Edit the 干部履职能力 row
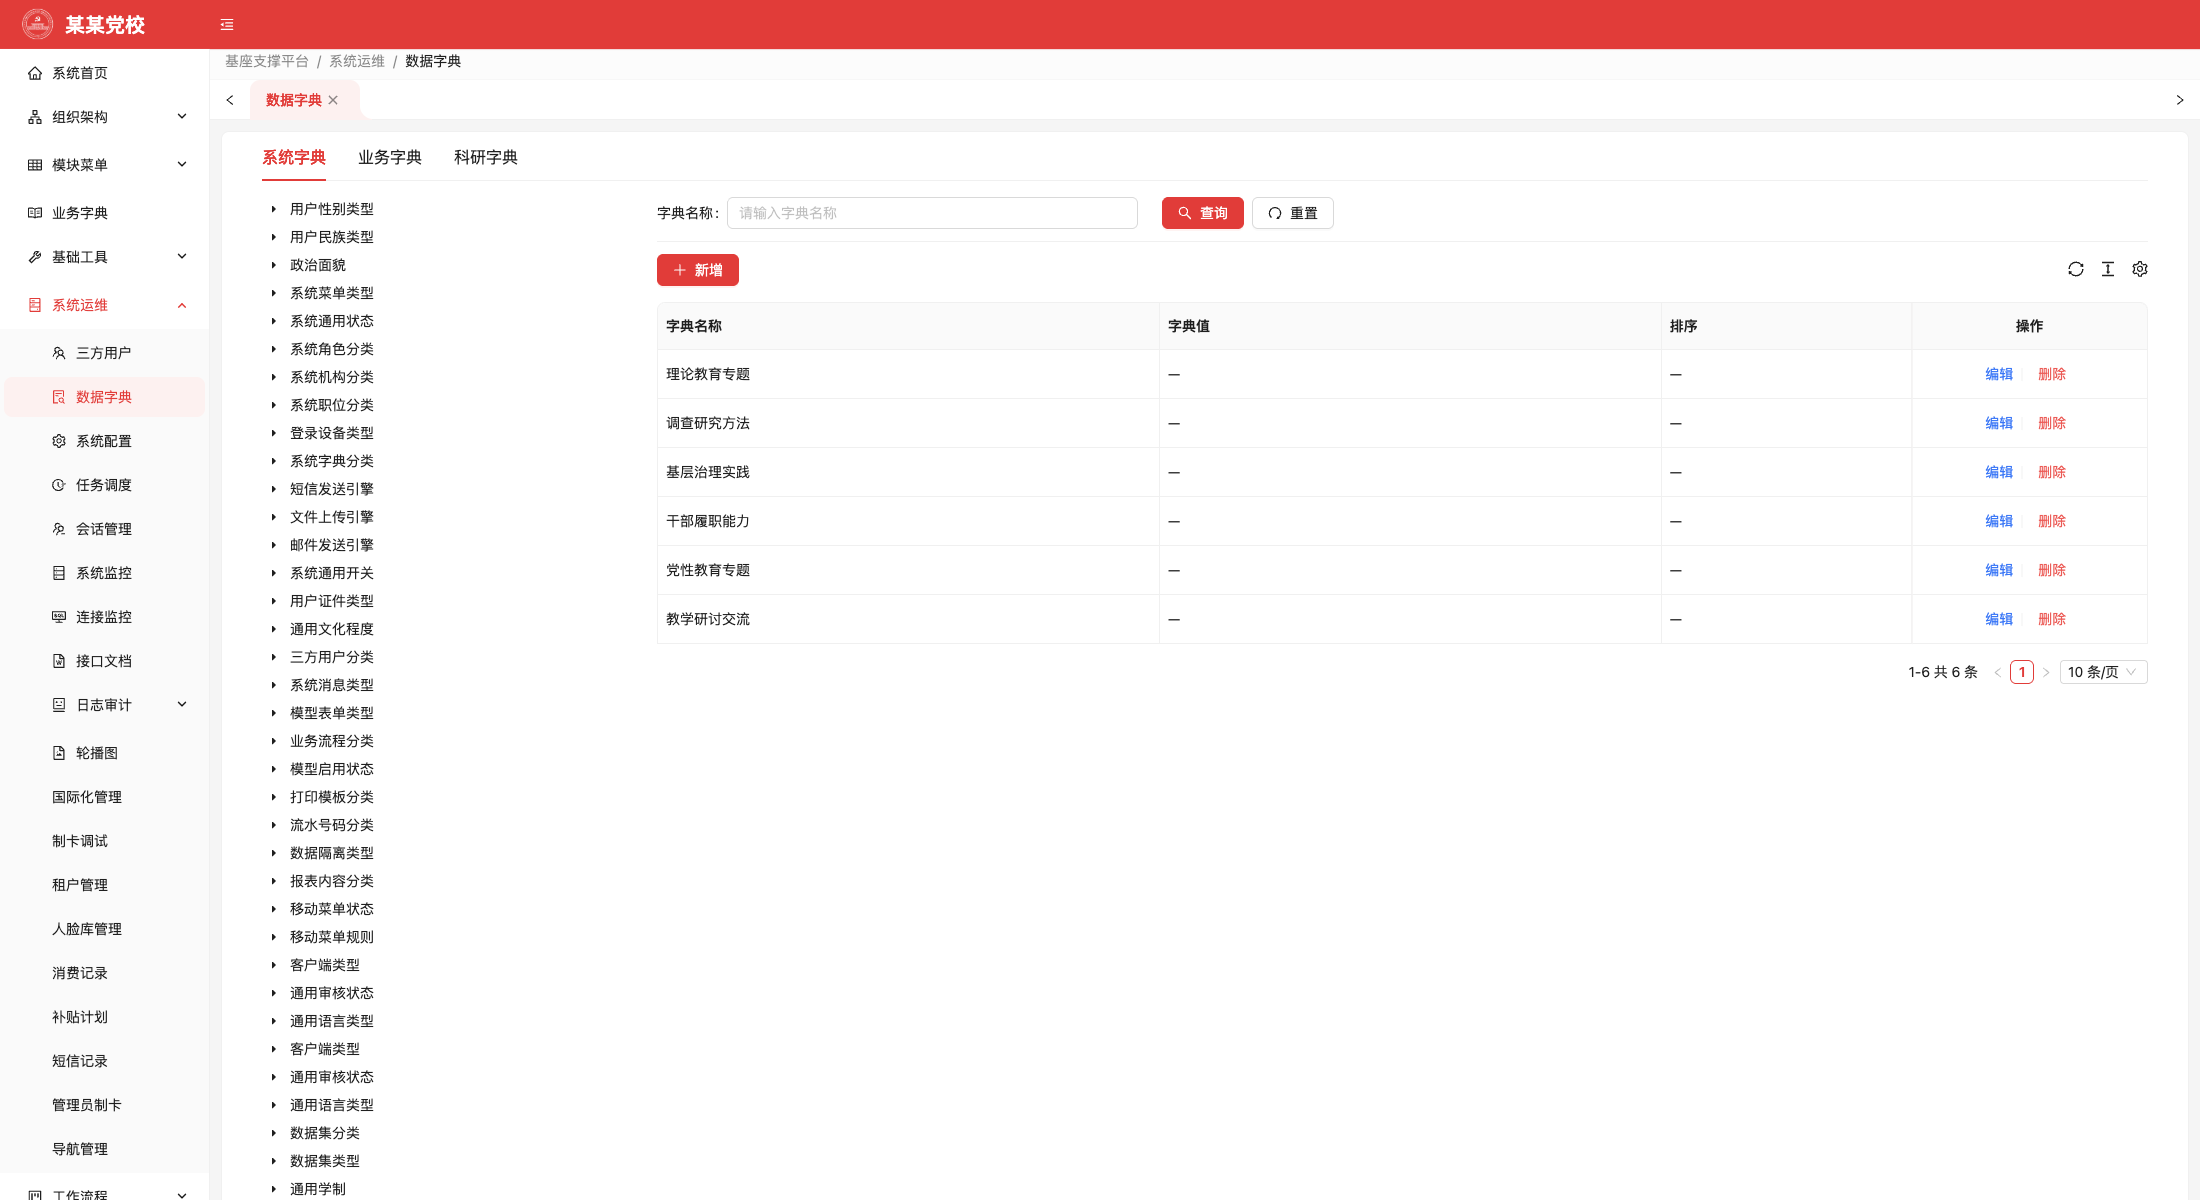Screen dimensions: 2200x1200 pos(1999,521)
